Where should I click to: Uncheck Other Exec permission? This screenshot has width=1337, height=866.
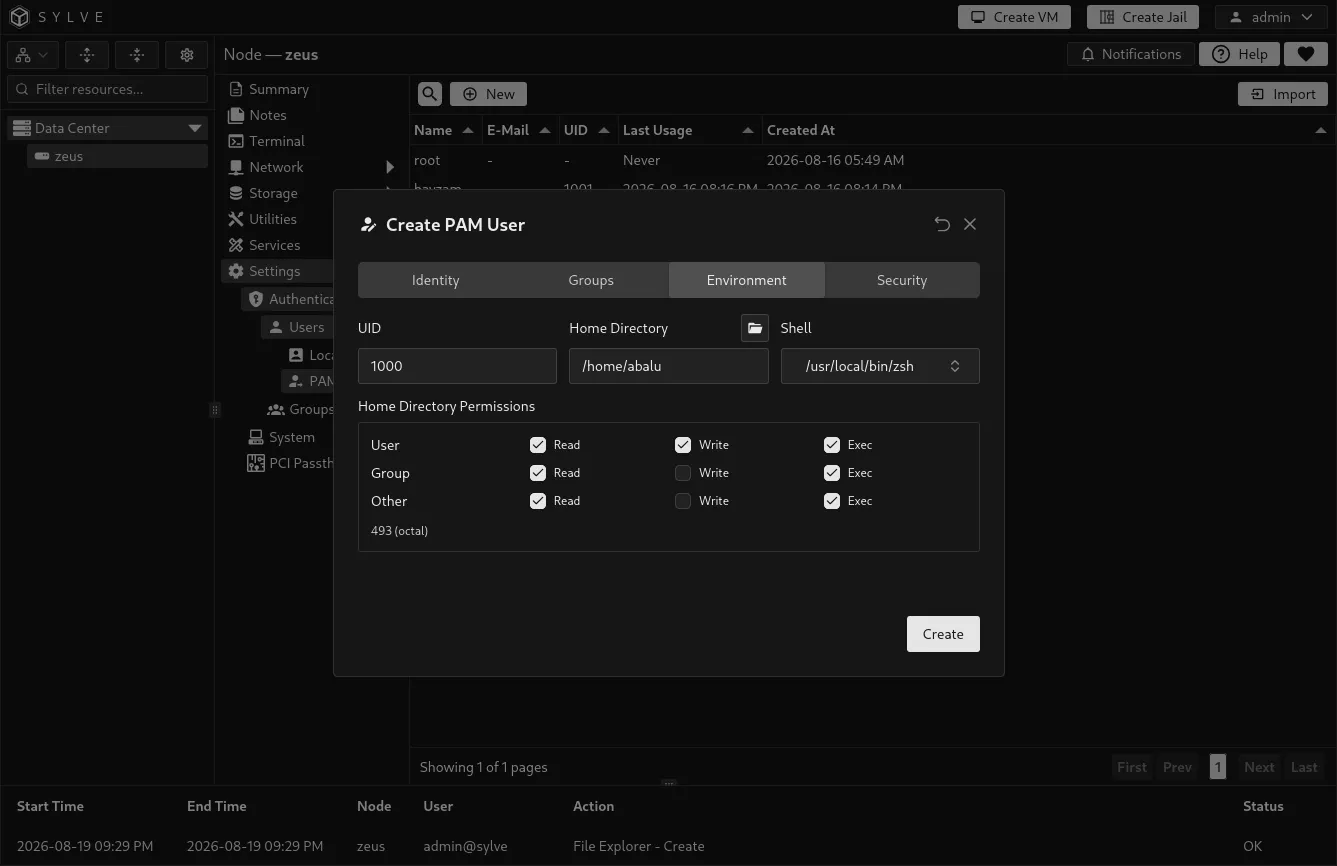[x=832, y=501]
